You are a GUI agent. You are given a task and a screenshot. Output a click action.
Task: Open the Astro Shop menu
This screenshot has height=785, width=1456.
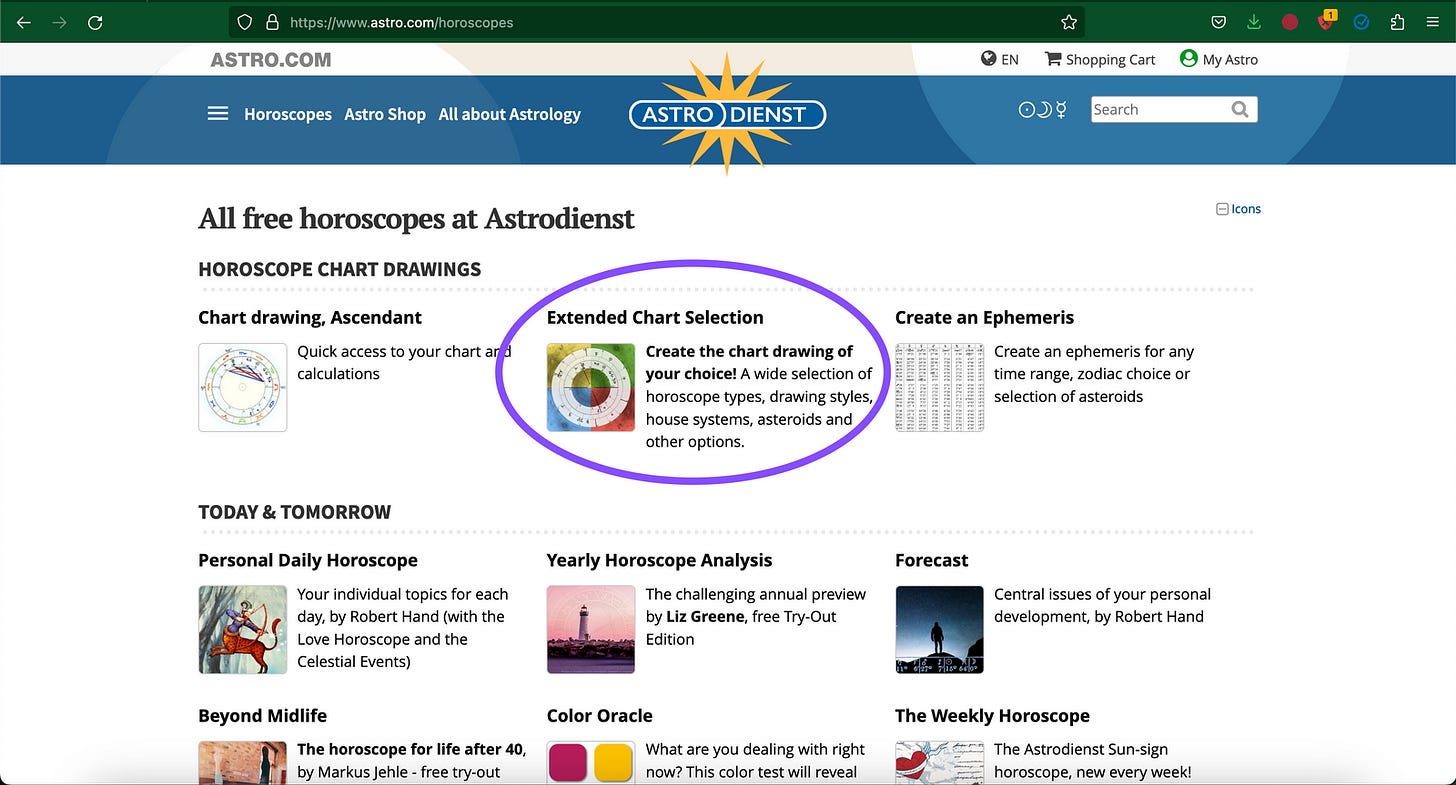point(385,114)
